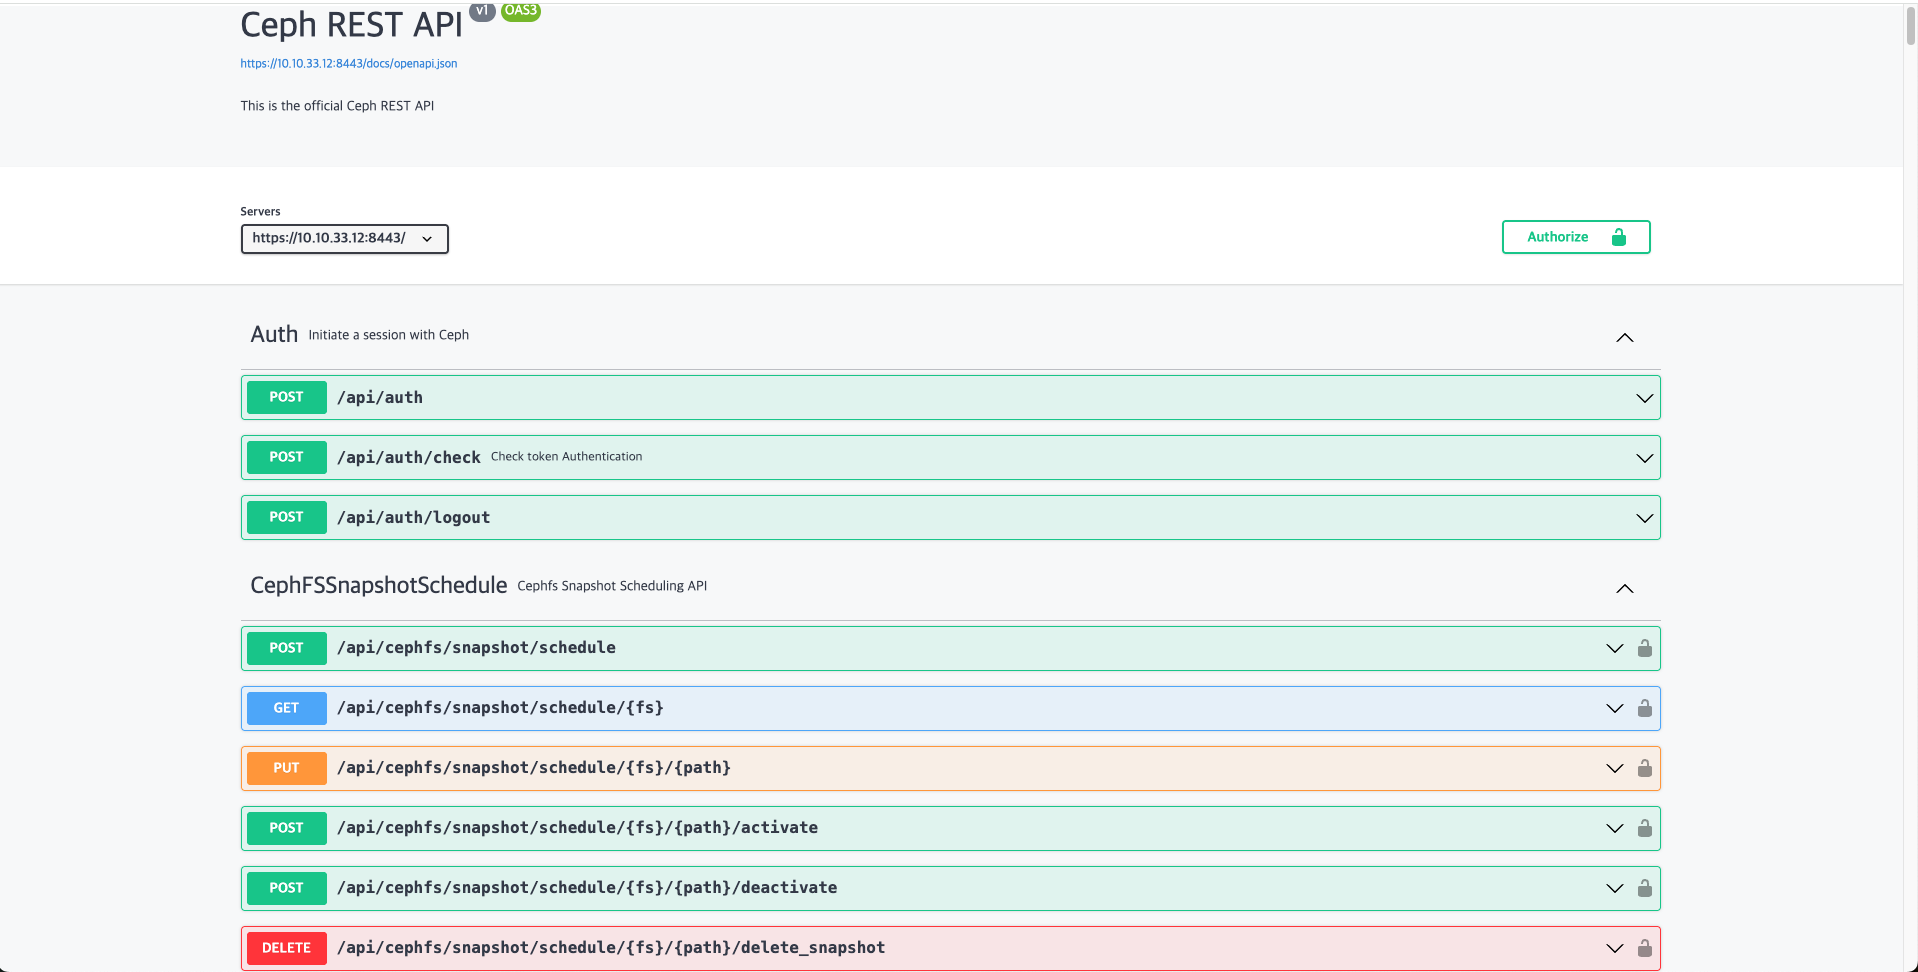Click the PUT method badge

286,768
